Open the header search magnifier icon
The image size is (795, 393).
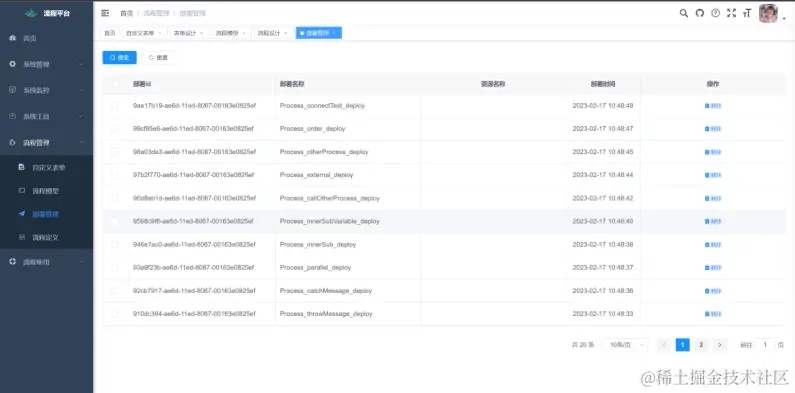tap(683, 13)
